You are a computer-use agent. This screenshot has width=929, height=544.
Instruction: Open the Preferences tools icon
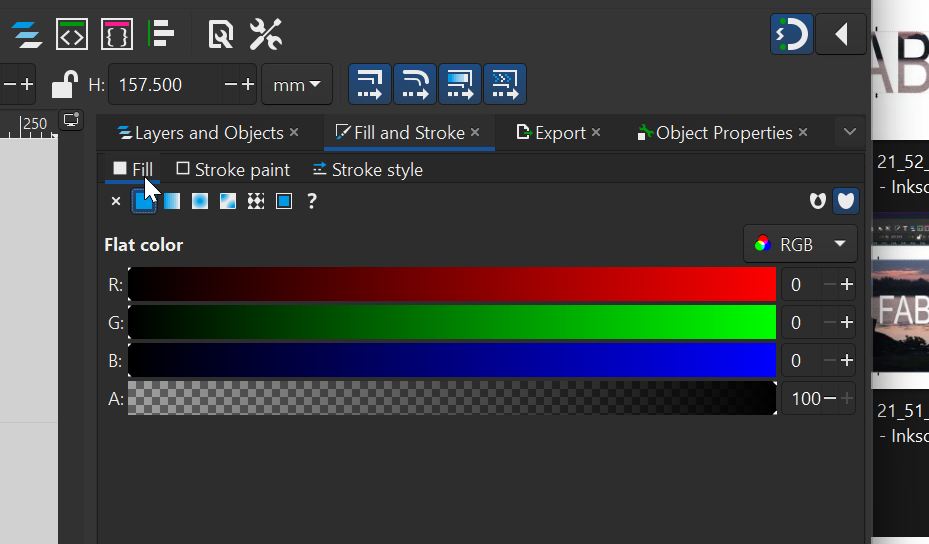pos(265,34)
